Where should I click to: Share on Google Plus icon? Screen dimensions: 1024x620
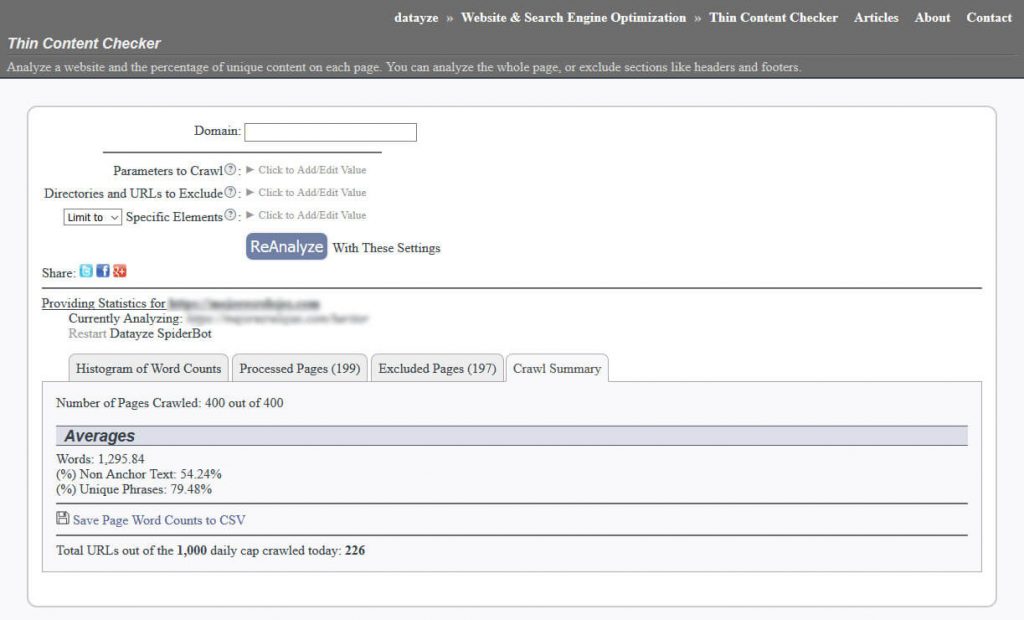[x=120, y=270]
